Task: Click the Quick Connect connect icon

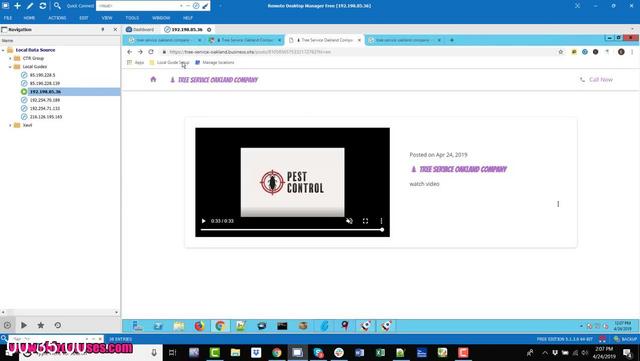Action: click(x=196, y=6)
